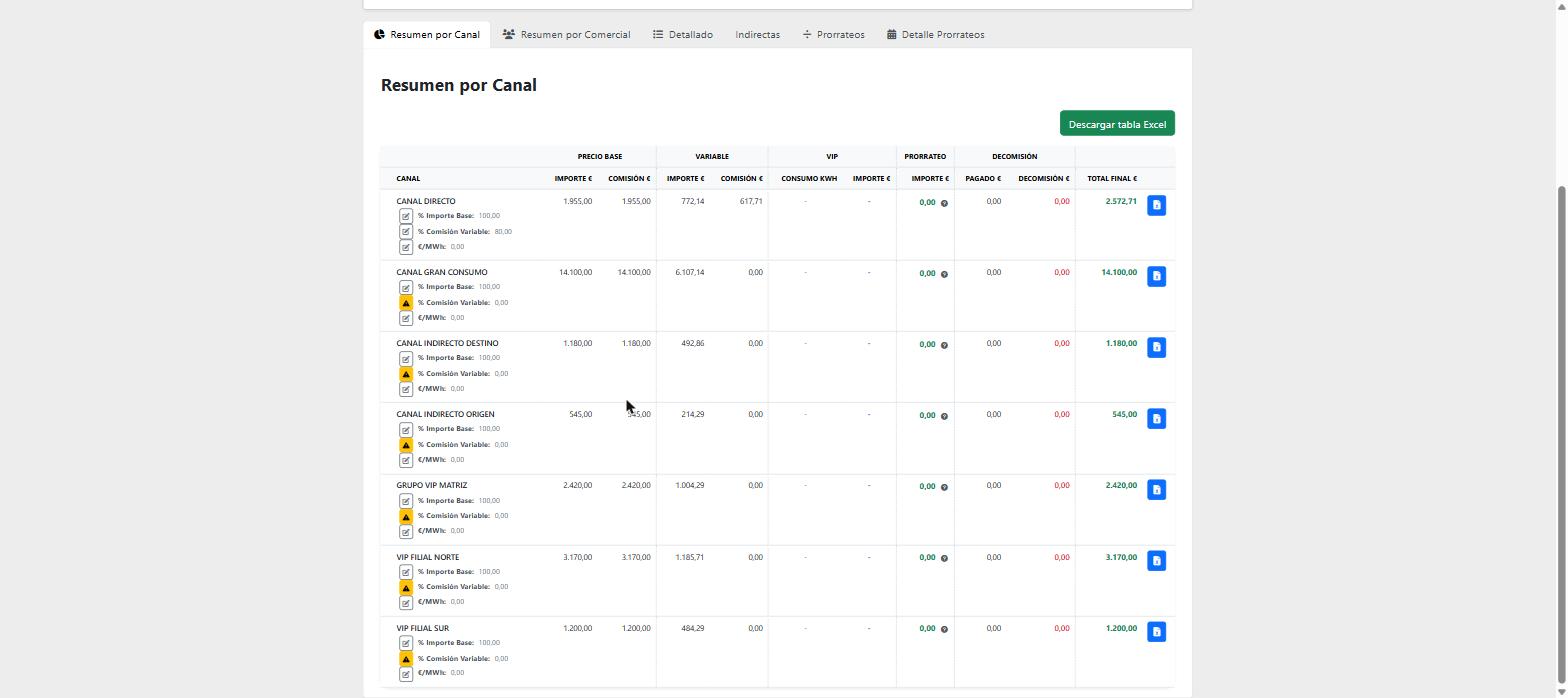Image resolution: width=1568 pixels, height=698 pixels.
Task: Click total final value 2.572,71
Action: (1121, 201)
